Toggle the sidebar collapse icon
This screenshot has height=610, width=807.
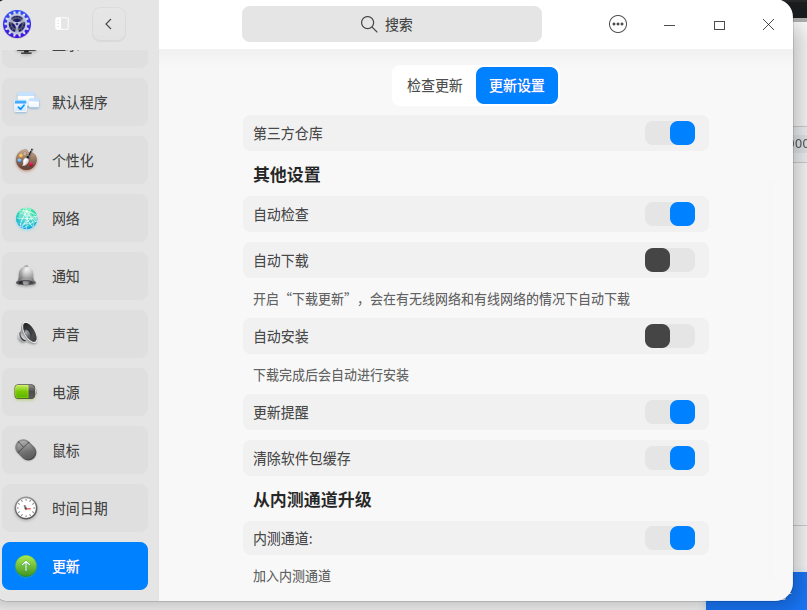[x=62, y=24]
